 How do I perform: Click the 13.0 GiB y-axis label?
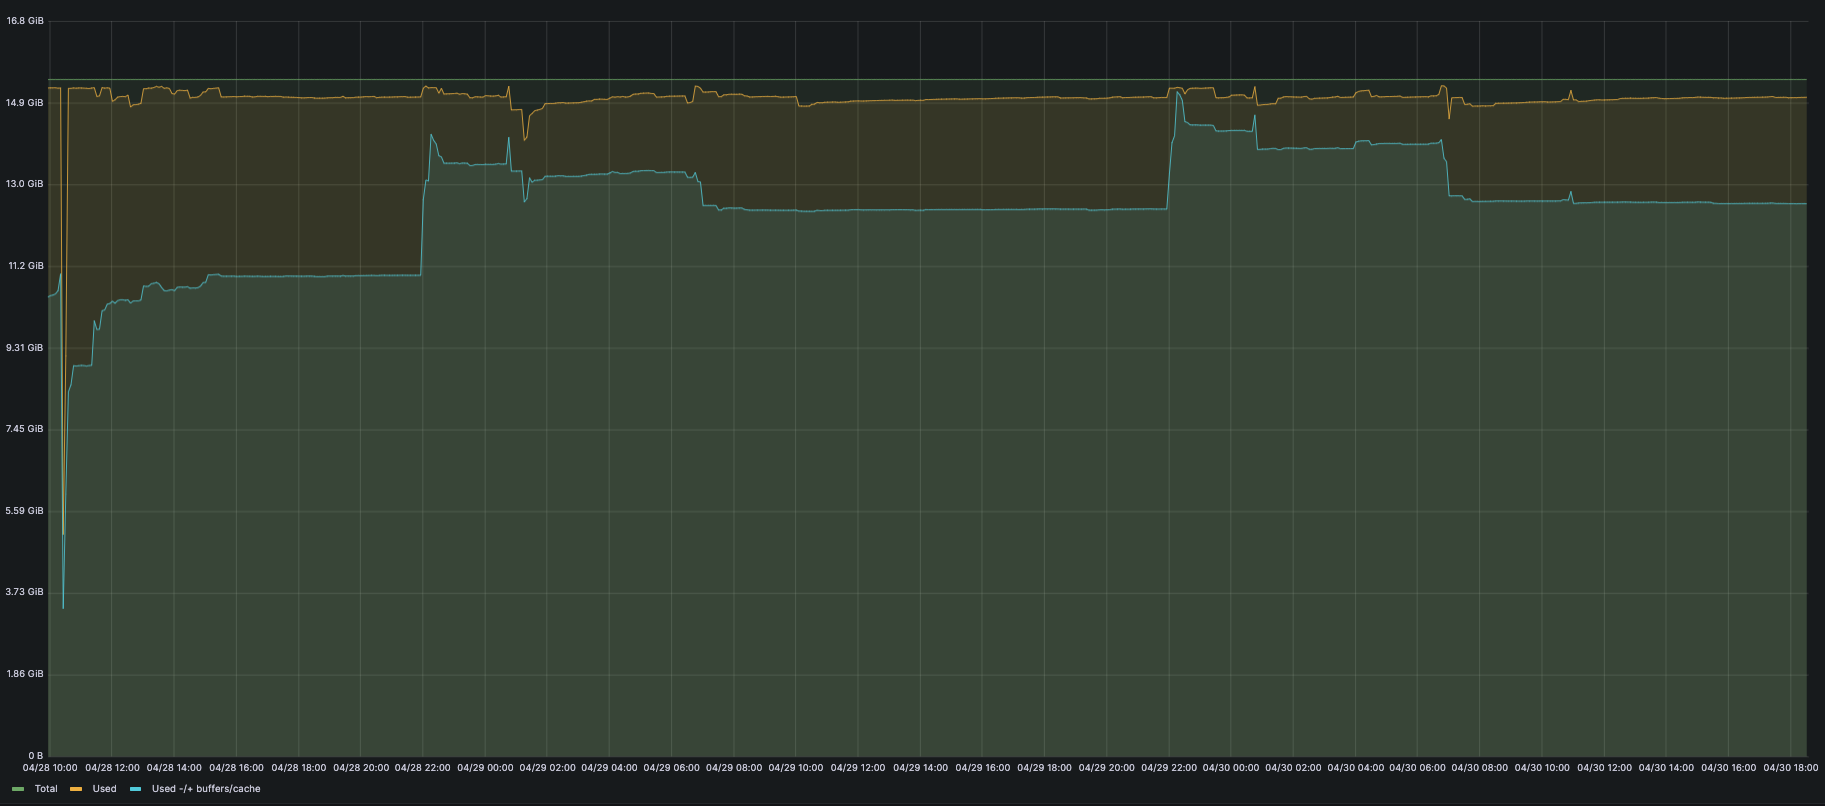click(x=25, y=184)
